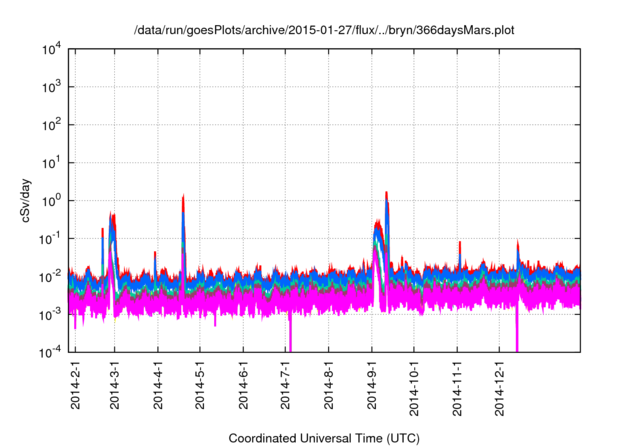
Task: Select the 2014-10-1 x-axis tick label
Action: (x=414, y=389)
